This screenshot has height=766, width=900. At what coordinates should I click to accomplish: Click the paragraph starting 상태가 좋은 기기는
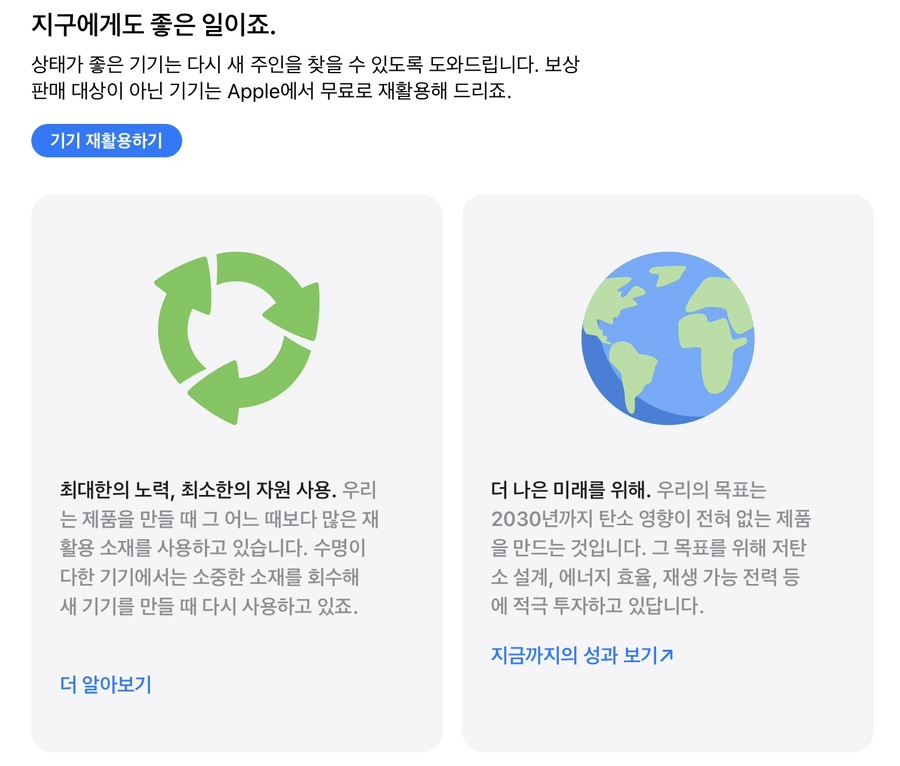pos(305,77)
